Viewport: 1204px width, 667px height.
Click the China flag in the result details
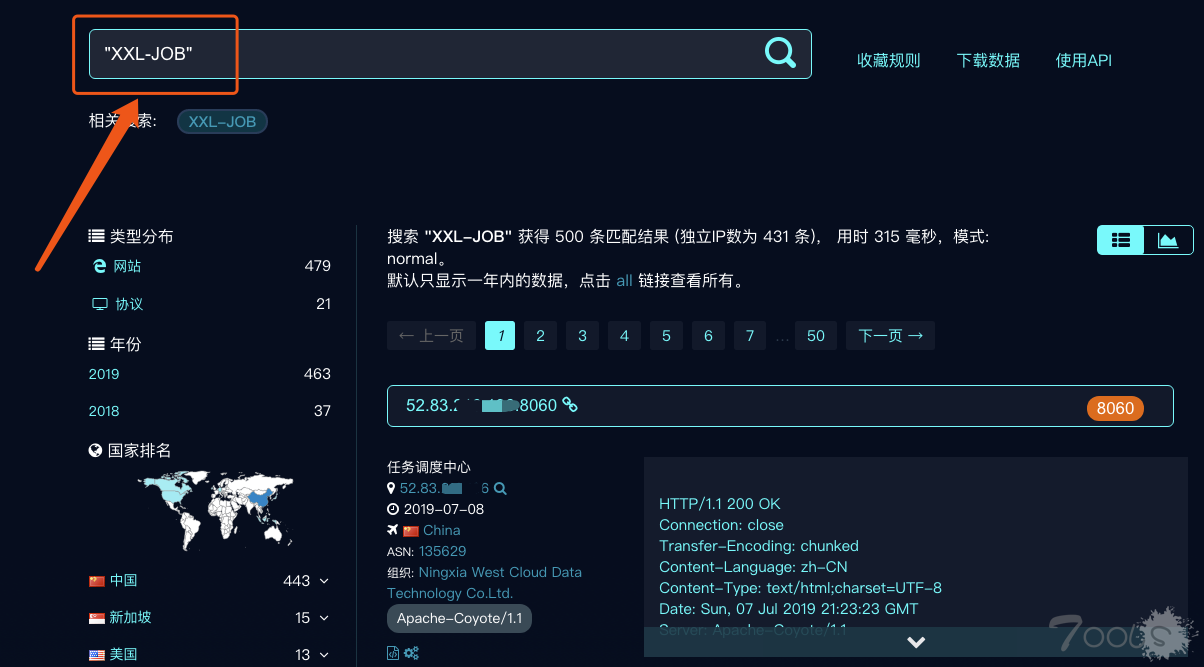pyautogui.click(x=411, y=531)
